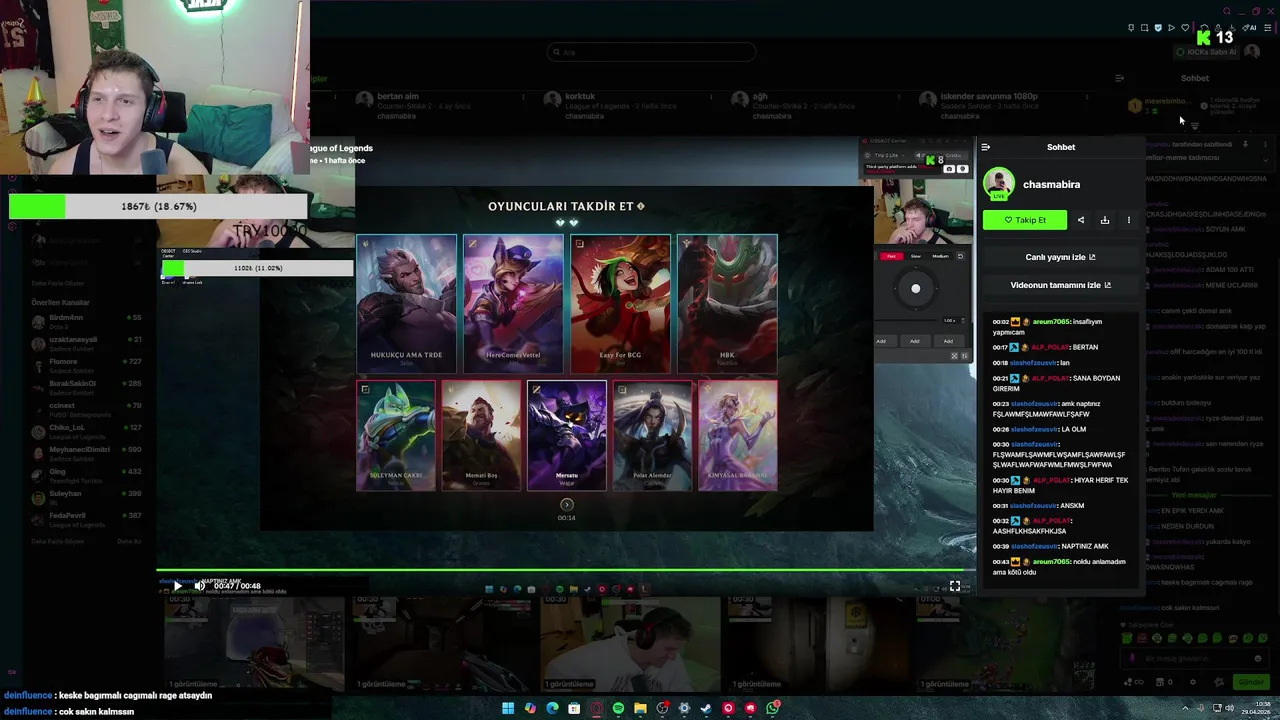Expand Daha Fazla Göster in sidebar
The height and width of the screenshot is (720, 1280).
(x=56, y=541)
